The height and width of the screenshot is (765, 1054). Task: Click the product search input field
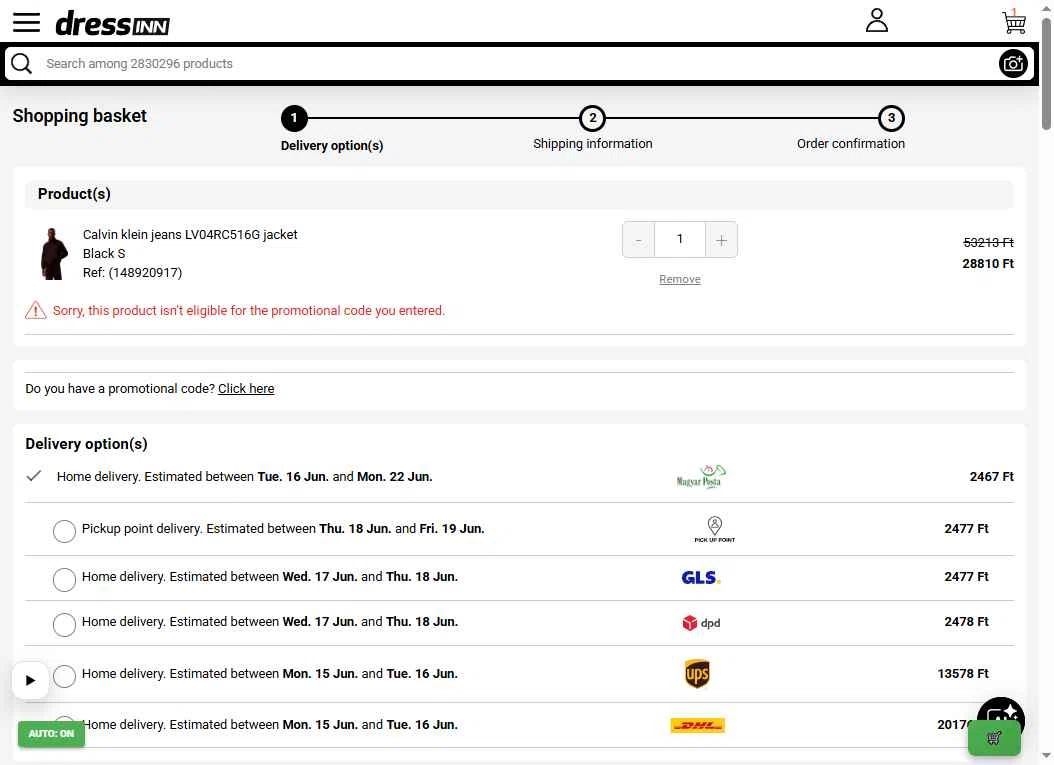point(518,64)
